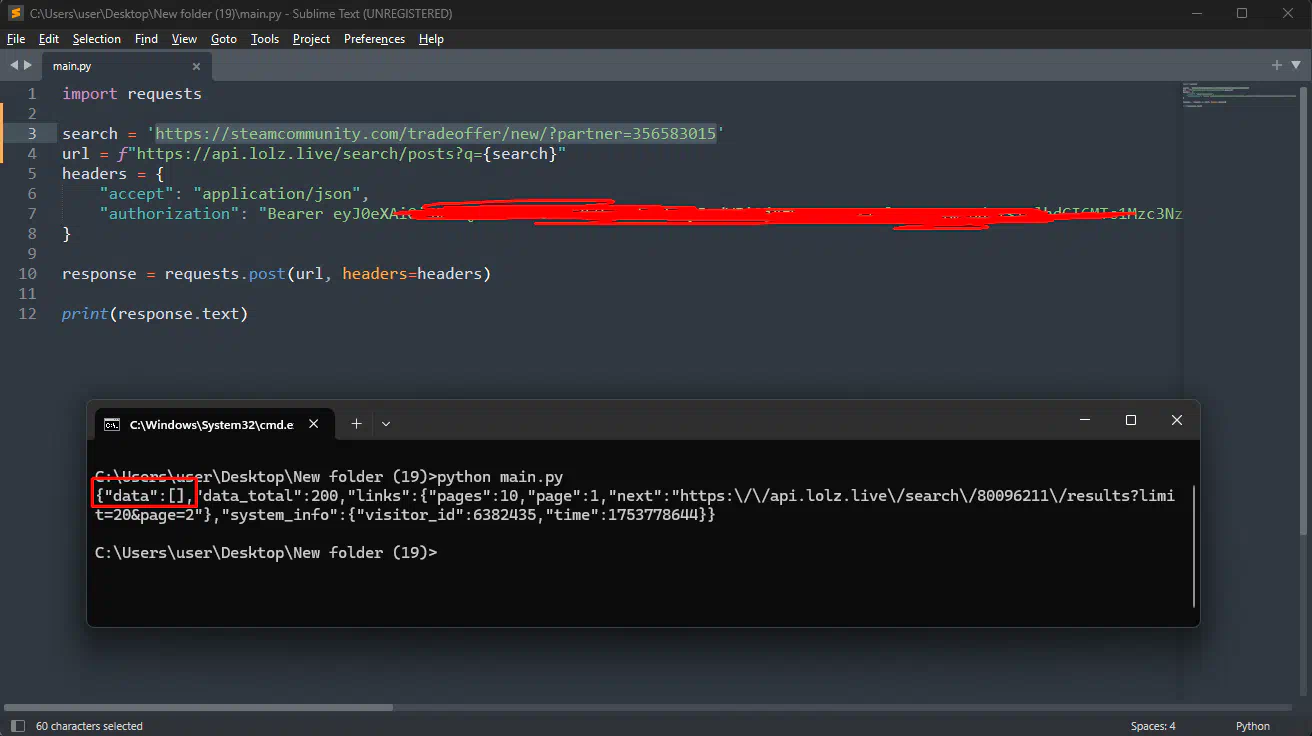Close the cmd.exe terminal tab
The width and height of the screenshot is (1312, 736).
tap(313, 424)
